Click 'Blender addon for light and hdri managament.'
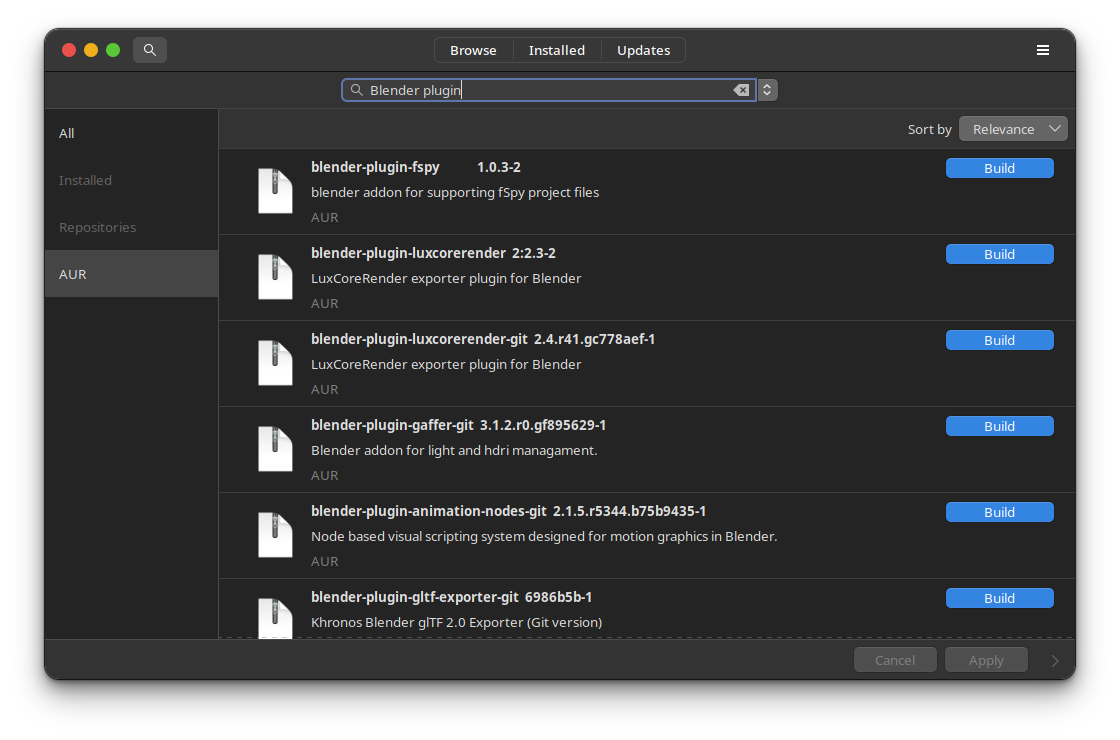 click(454, 451)
